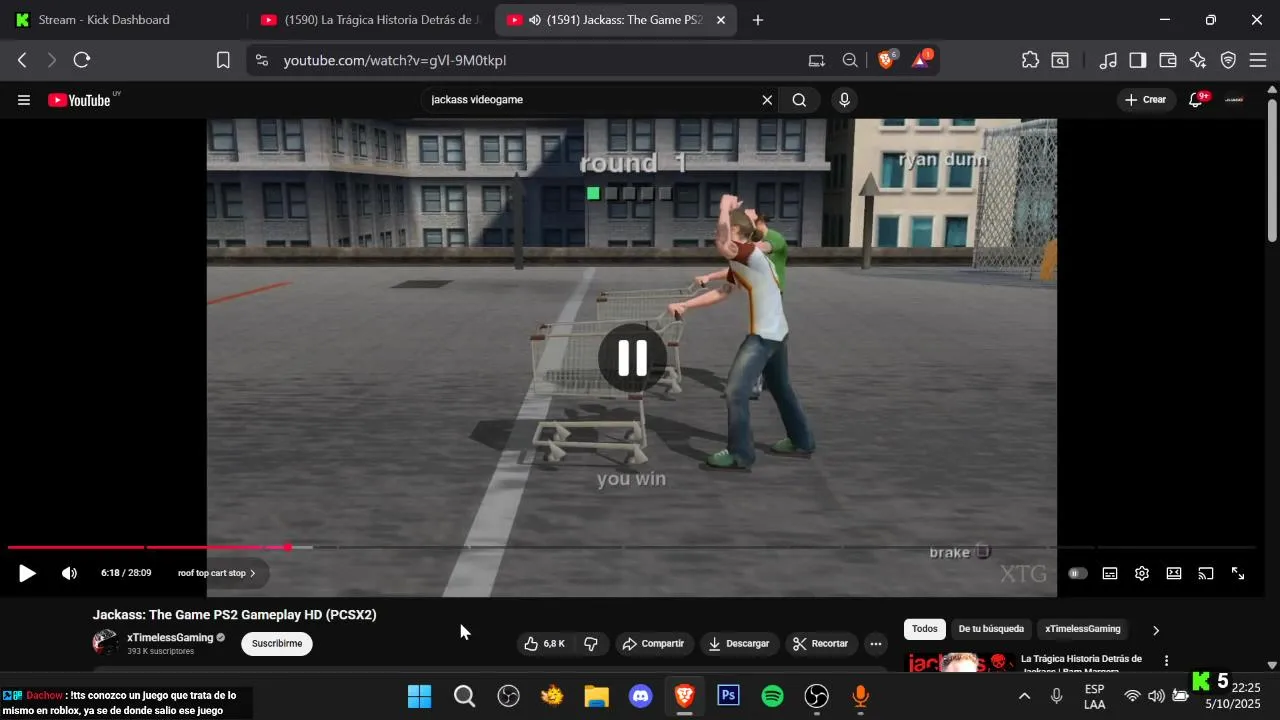Open the Brave Wallet icon
This screenshot has height=720, width=1280.
1168,60
